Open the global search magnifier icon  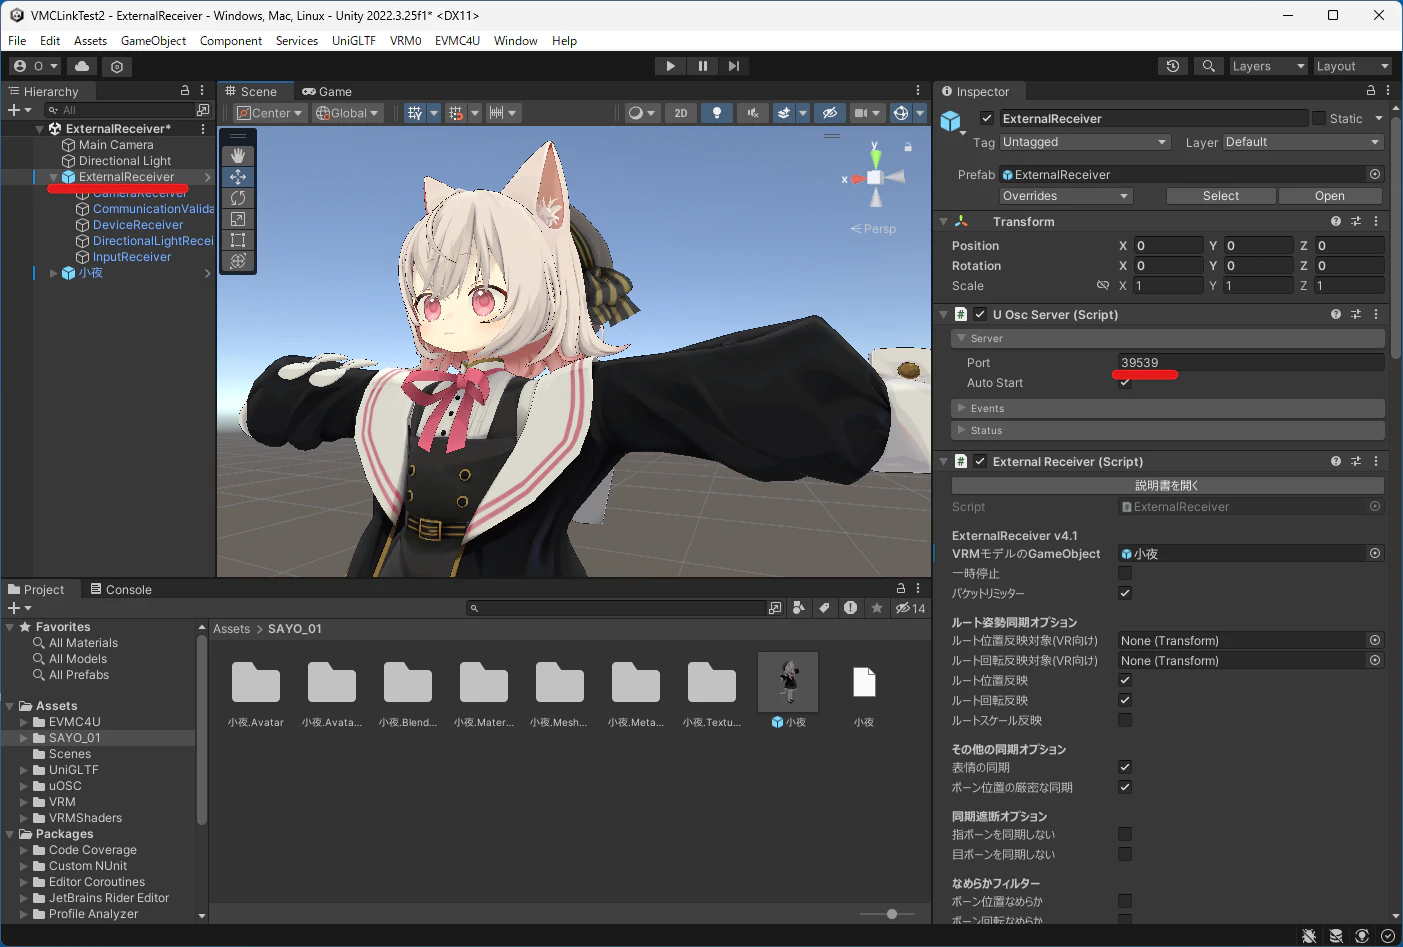point(1209,66)
